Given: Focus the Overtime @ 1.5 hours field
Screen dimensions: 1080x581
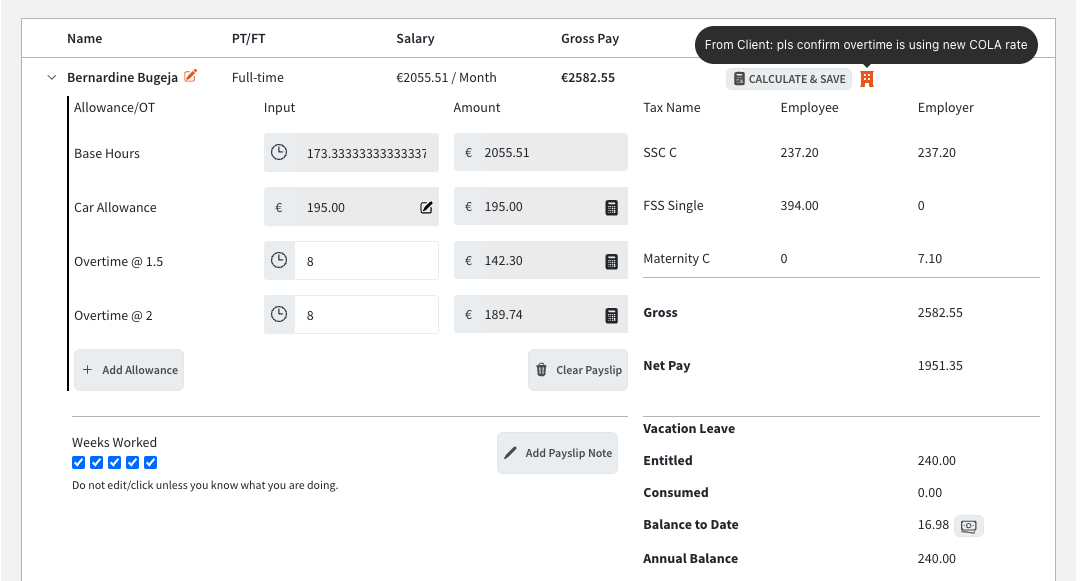Looking at the screenshot, I should [366, 261].
